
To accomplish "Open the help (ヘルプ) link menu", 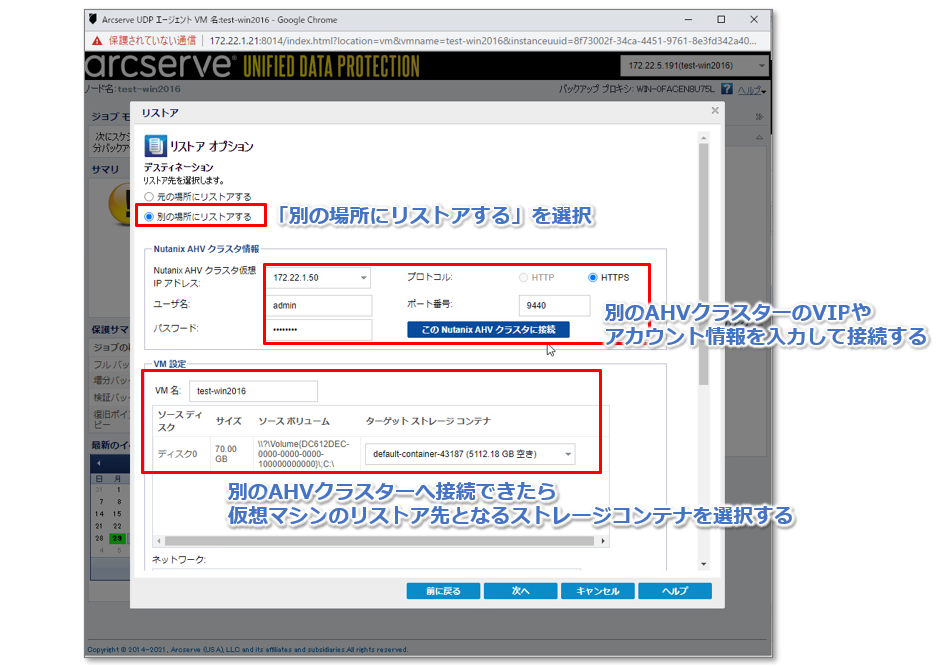I will click(752, 90).
